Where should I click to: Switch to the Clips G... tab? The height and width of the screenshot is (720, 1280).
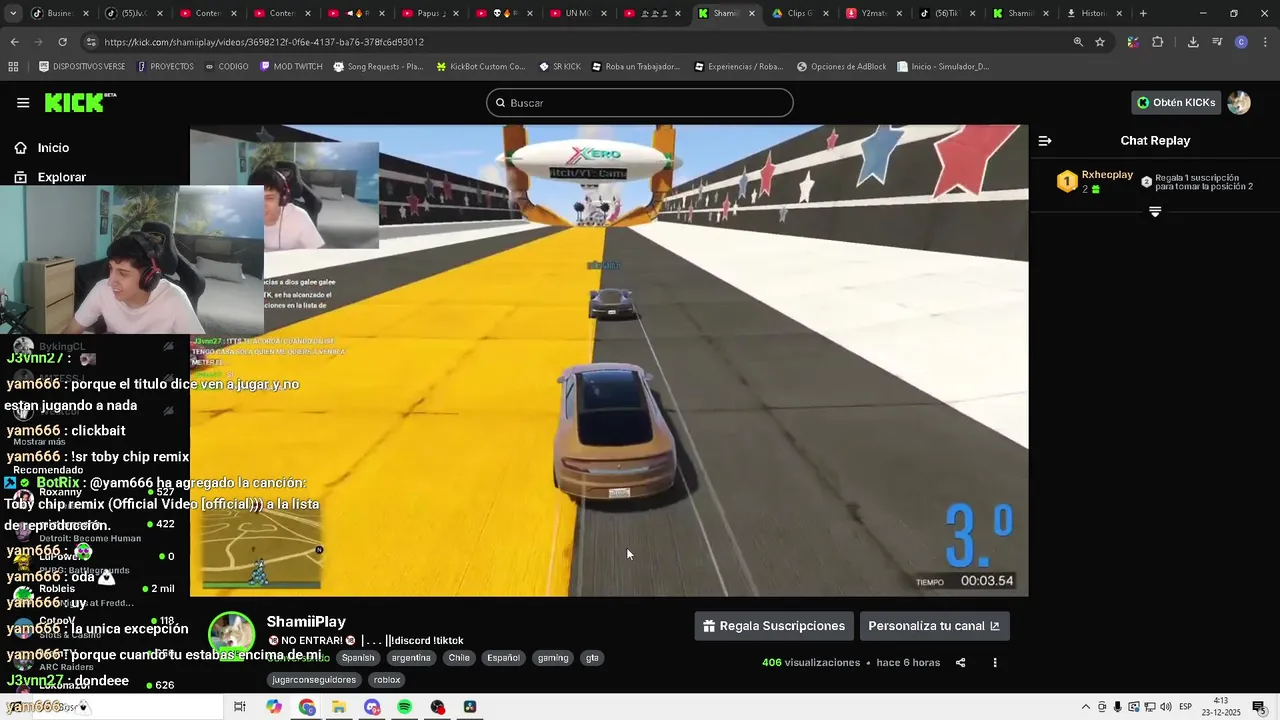click(x=800, y=14)
